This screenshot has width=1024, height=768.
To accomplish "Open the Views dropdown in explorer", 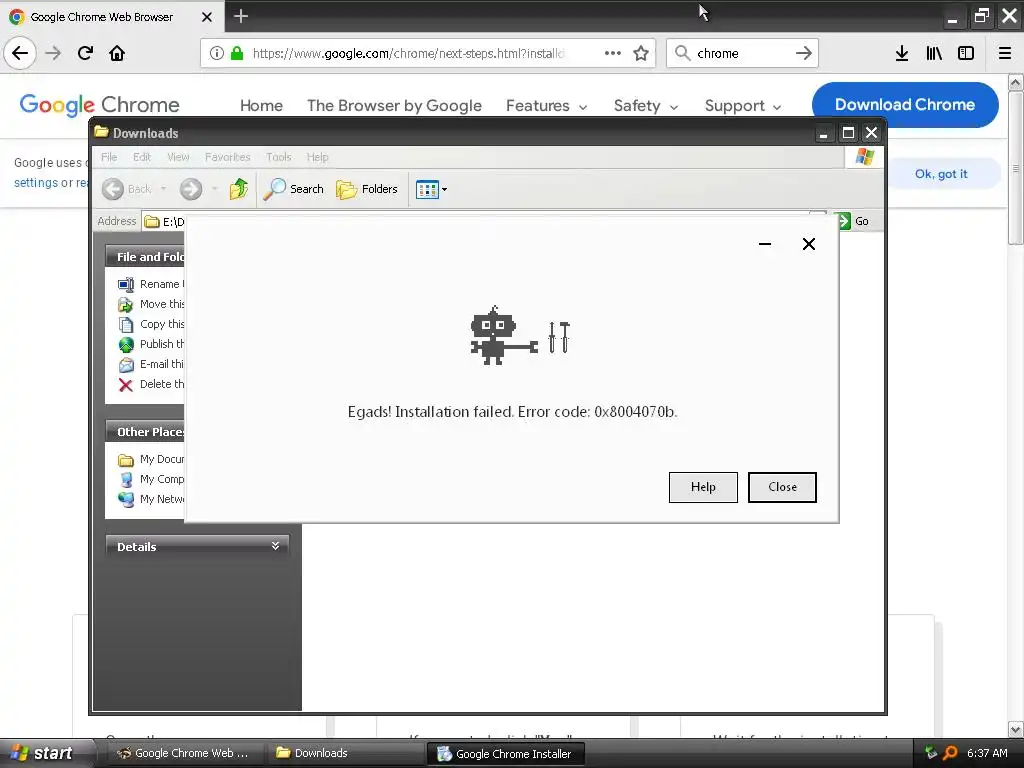I will coord(431,189).
